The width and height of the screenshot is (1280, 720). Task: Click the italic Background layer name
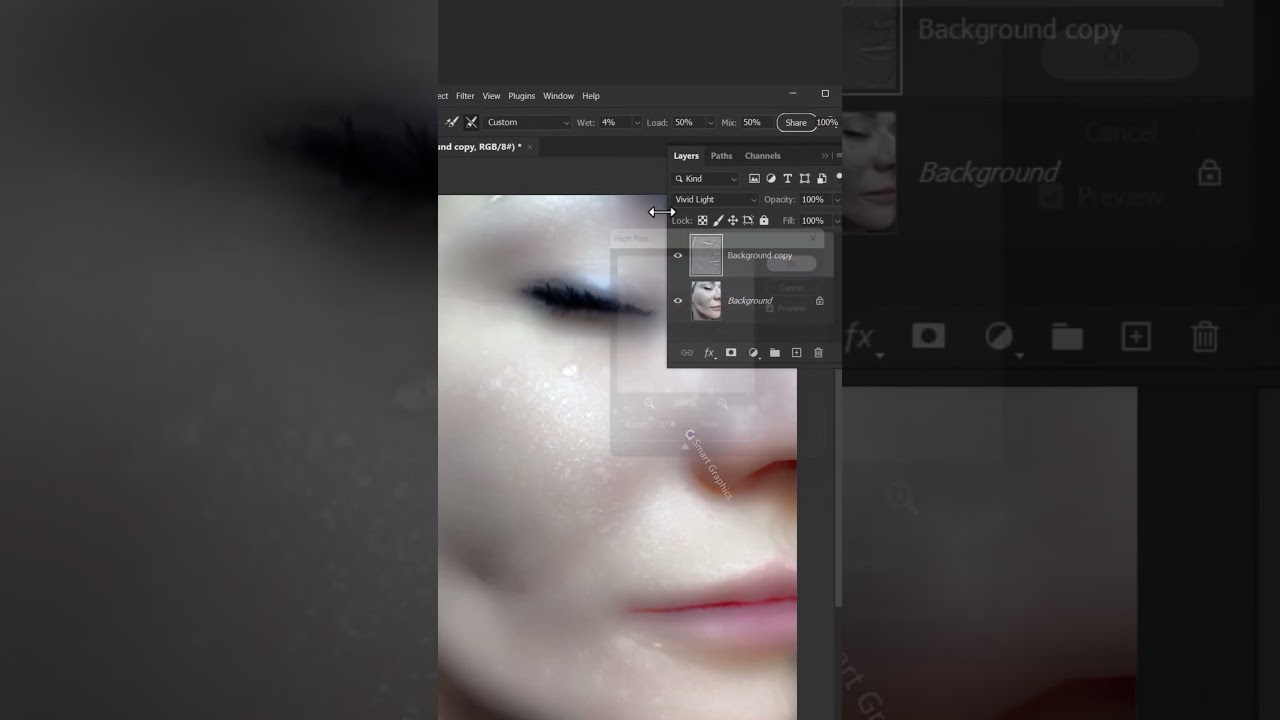click(x=750, y=301)
